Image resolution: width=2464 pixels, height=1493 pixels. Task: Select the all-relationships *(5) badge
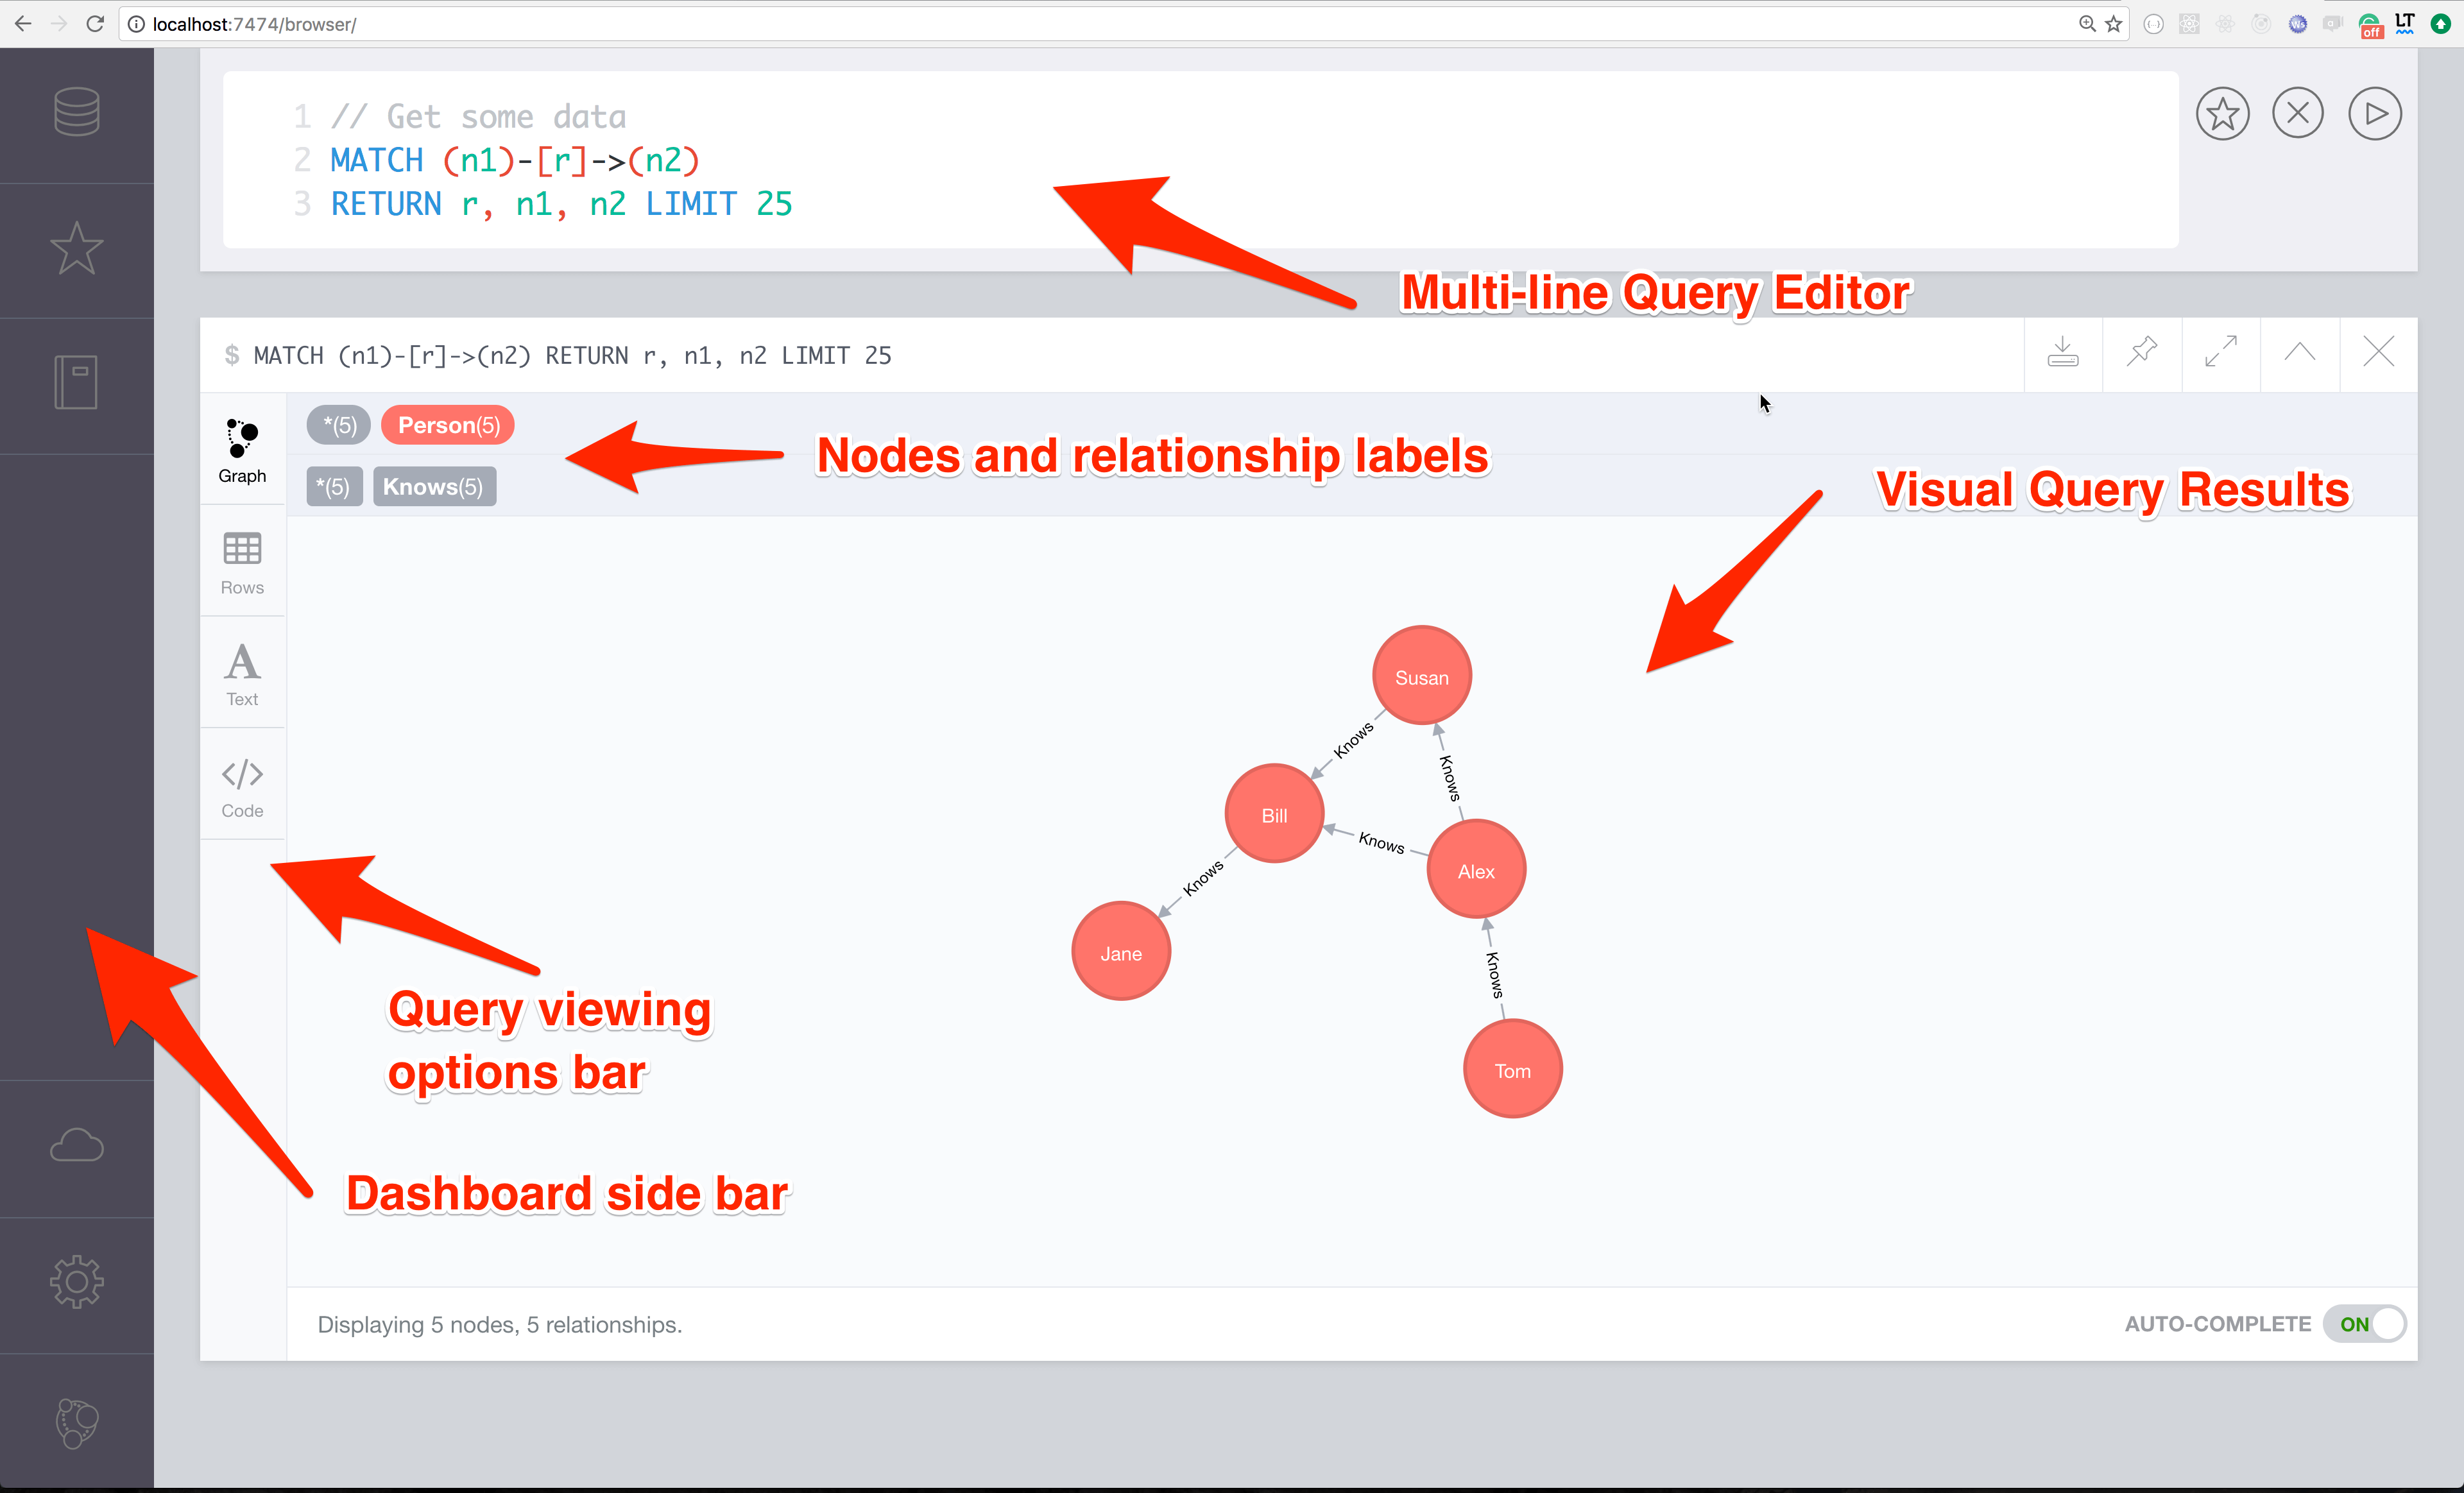click(334, 487)
